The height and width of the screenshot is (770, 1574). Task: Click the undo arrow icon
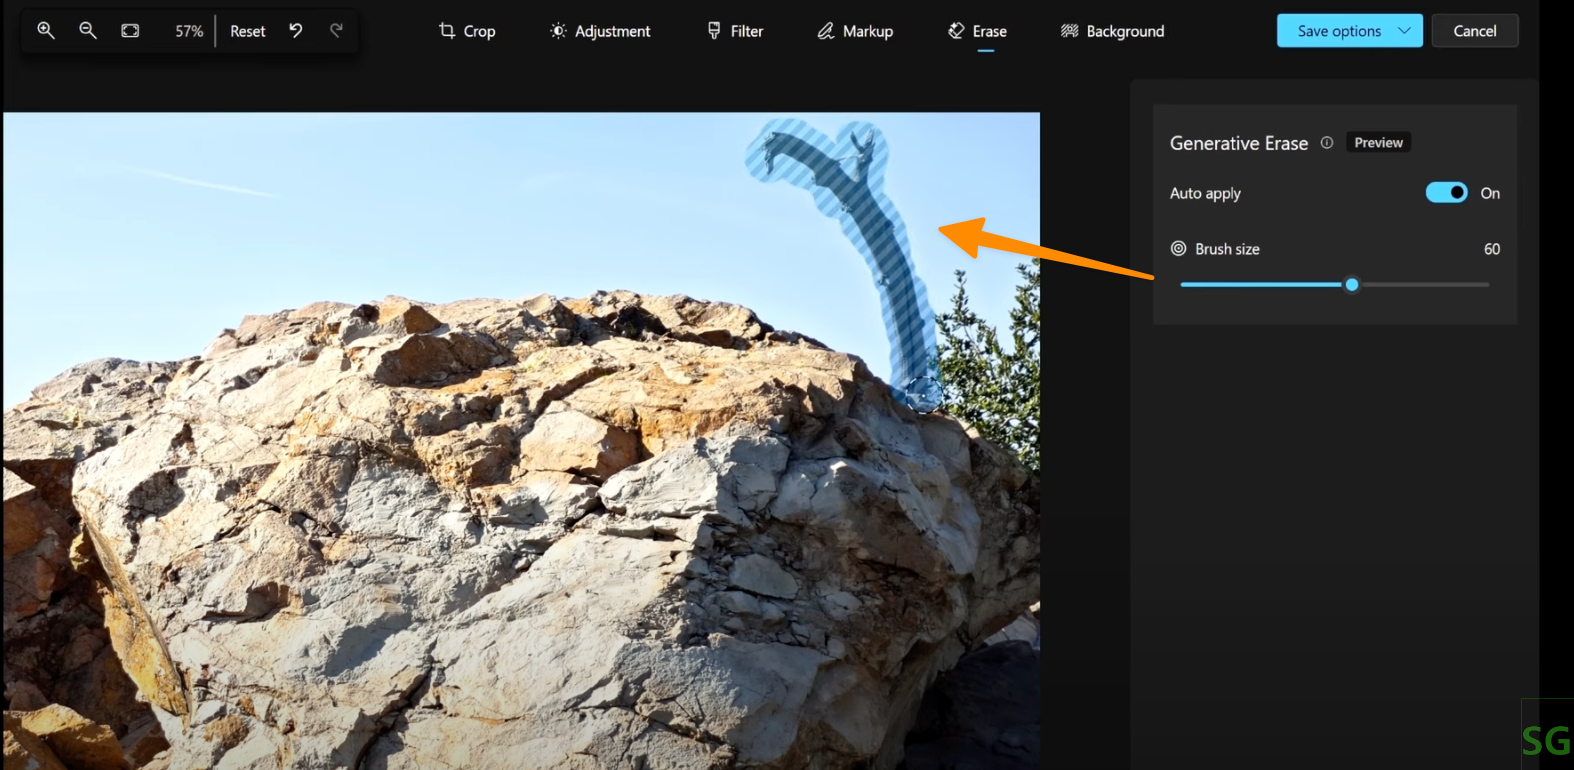point(296,31)
